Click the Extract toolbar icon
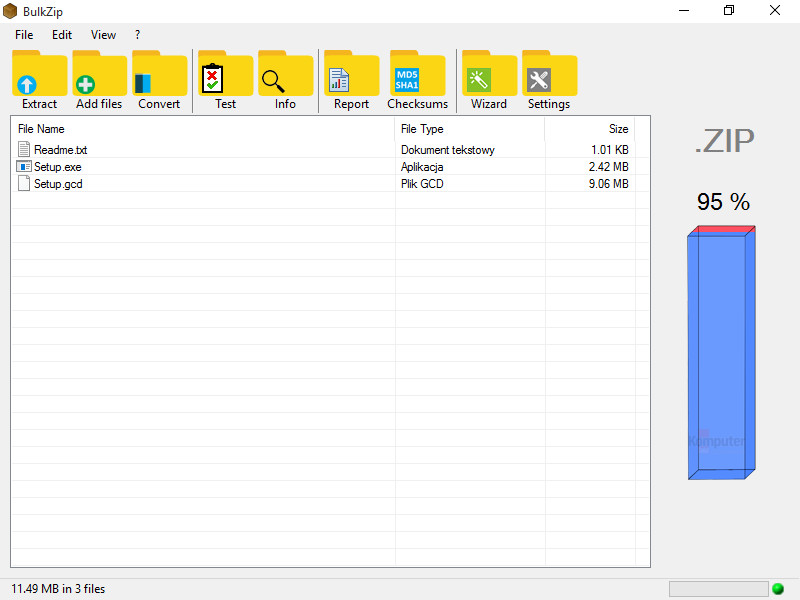This screenshot has height=600, width=800. click(x=39, y=80)
